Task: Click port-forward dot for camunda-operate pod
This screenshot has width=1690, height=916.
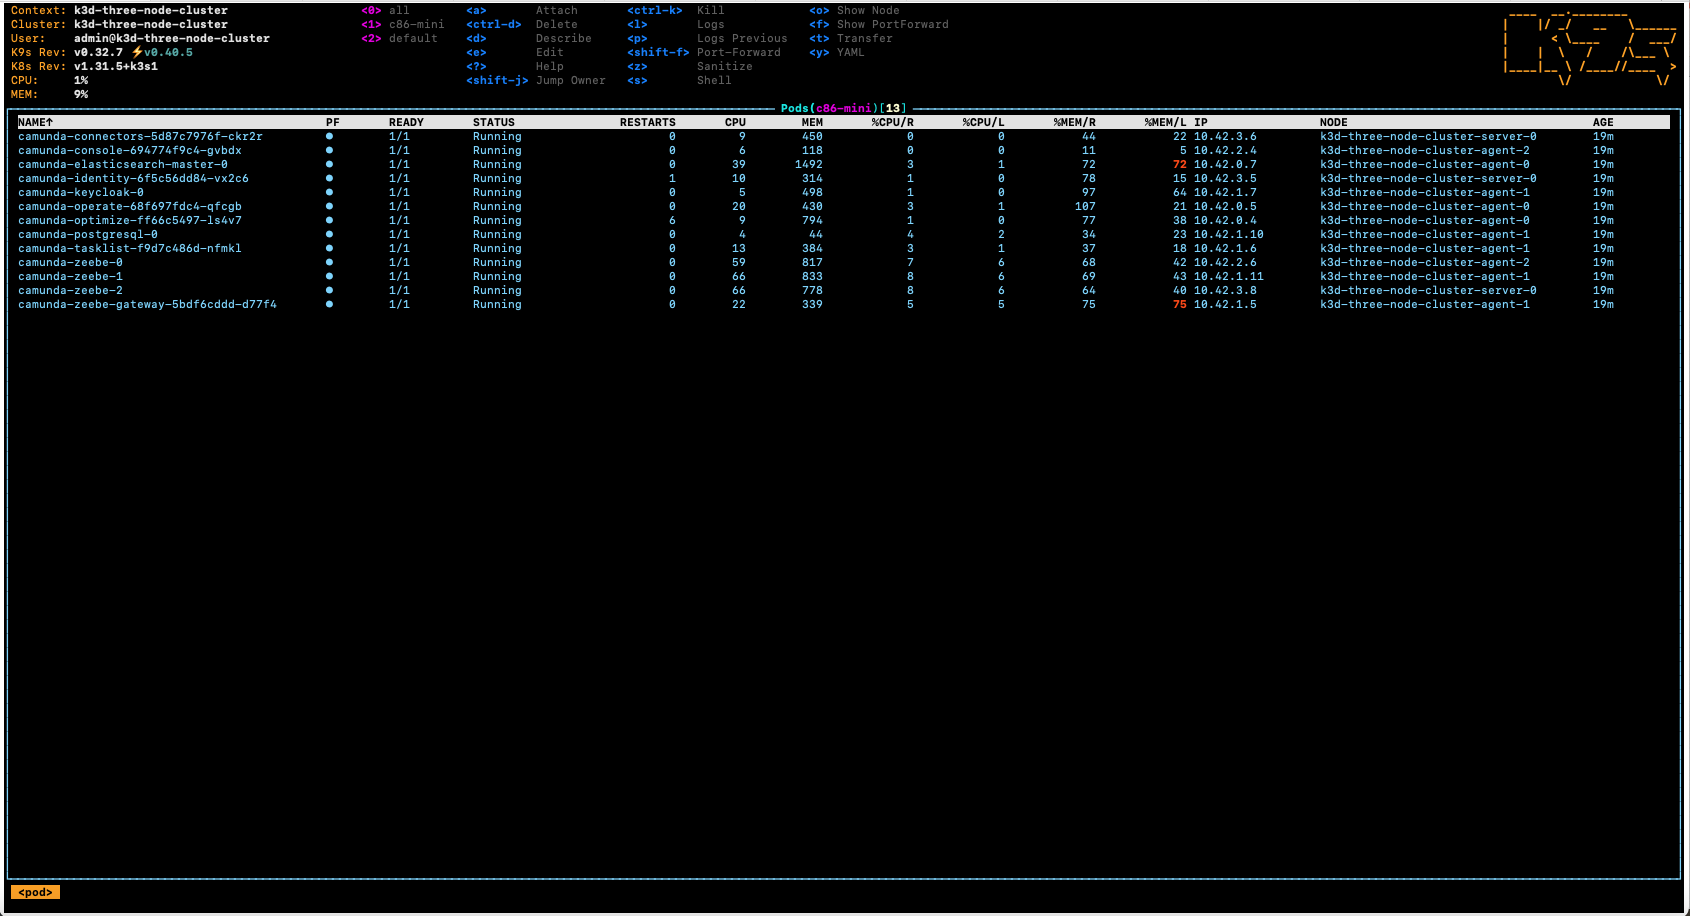Action: [329, 206]
